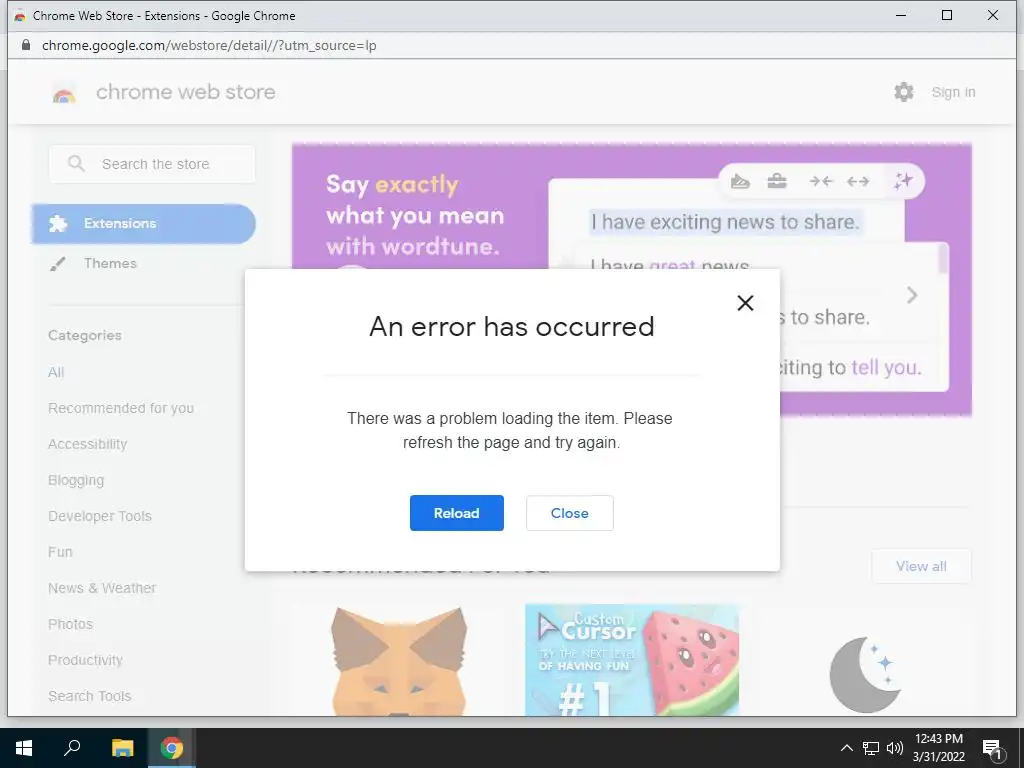1024x768 pixels.
Task: Click the Reload button in error dialog
Action: pyautogui.click(x=456, y=513)
